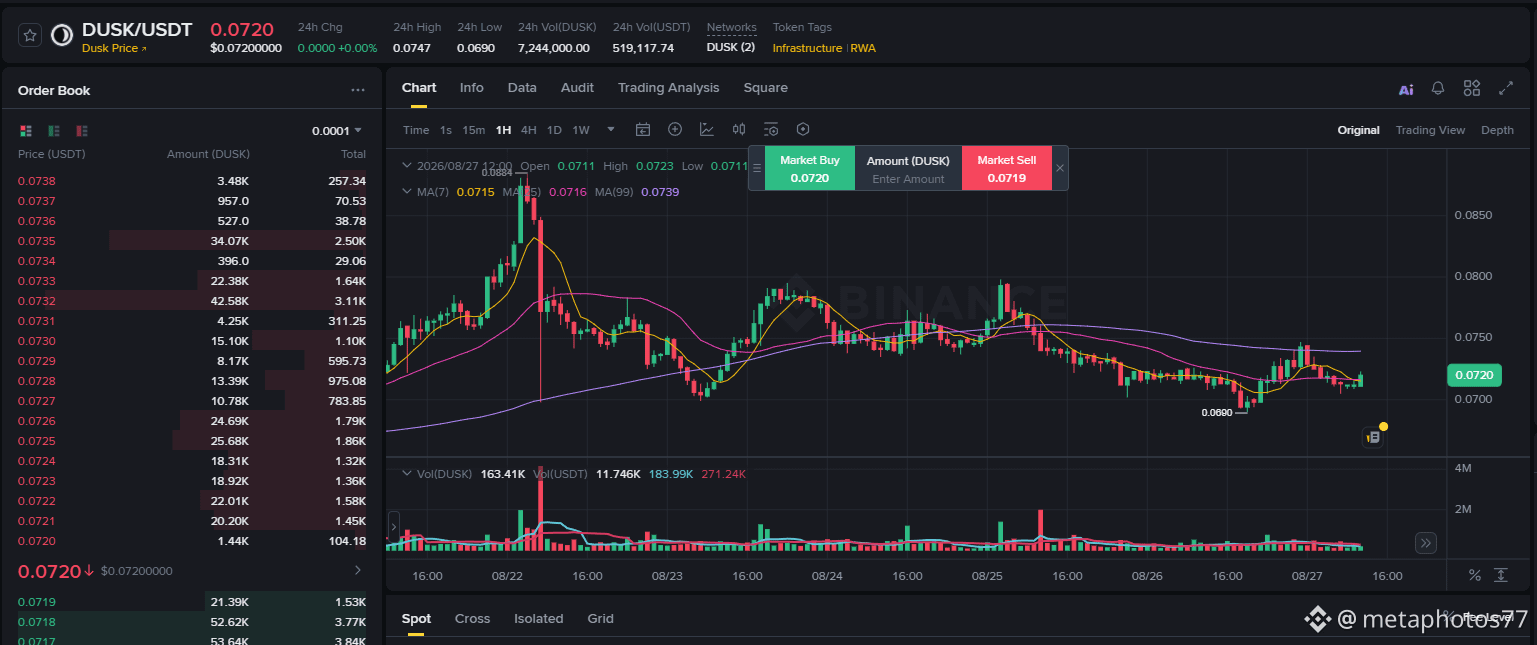Select bid price 0.0718 in order book
Viewport: 1537px width, 645px height.
(36, 621)
